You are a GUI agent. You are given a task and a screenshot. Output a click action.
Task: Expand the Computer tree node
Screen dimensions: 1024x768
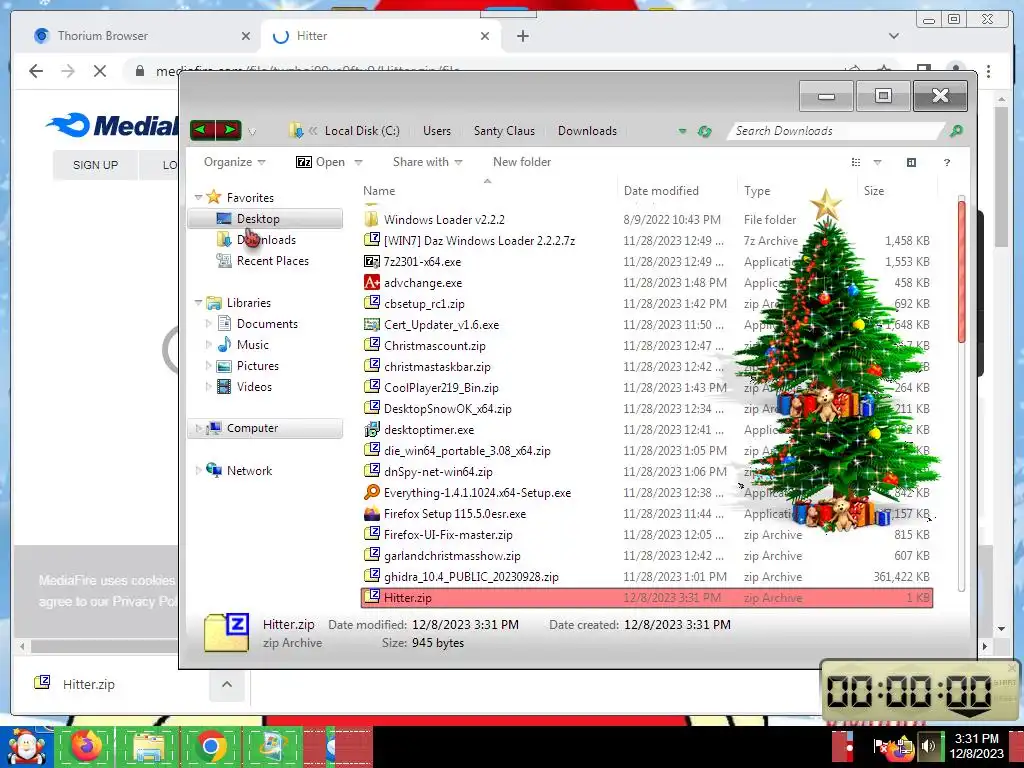click(x=198, y=428)
